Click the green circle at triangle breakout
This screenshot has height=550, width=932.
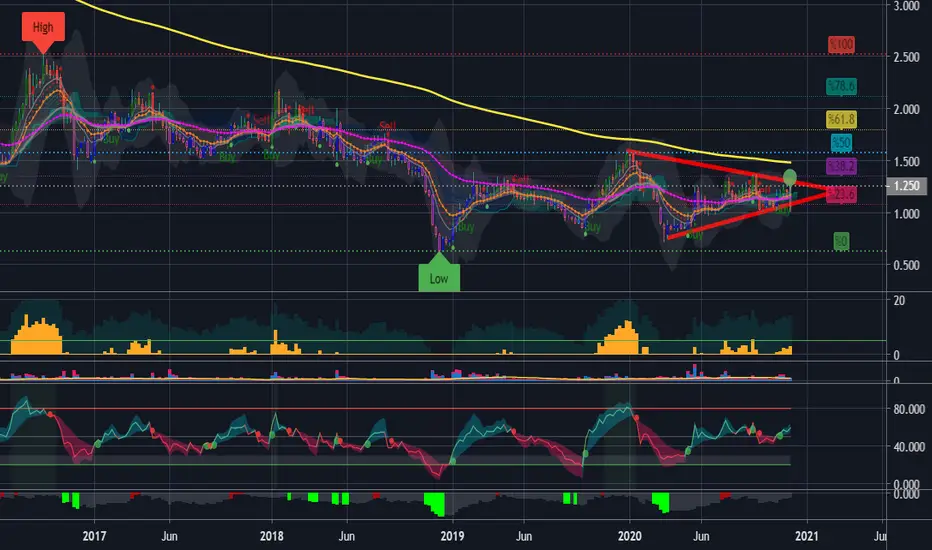coord(789,177)
